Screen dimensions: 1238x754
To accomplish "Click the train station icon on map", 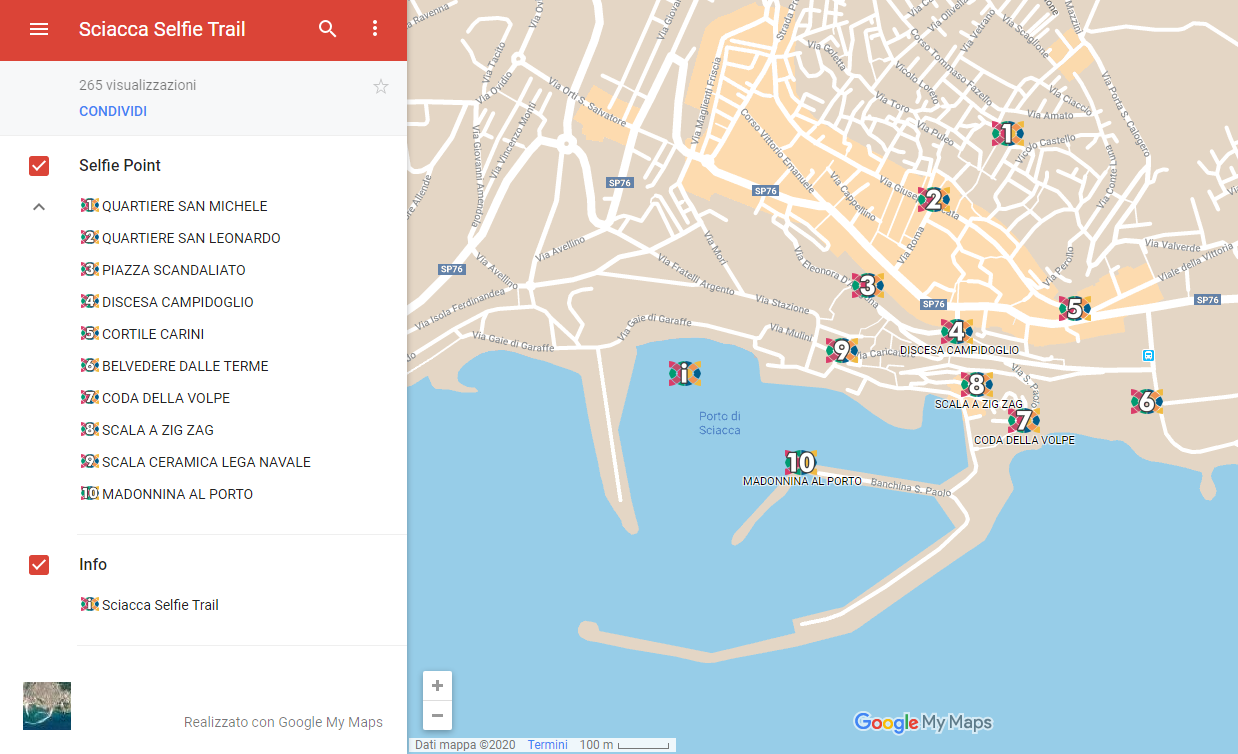I will click(x=1148, y=355).
